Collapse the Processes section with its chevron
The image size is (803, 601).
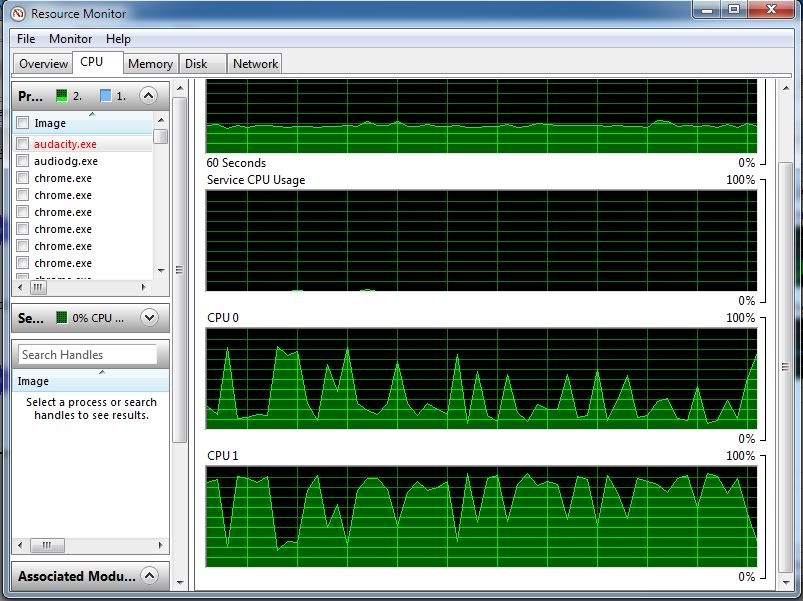148,95
